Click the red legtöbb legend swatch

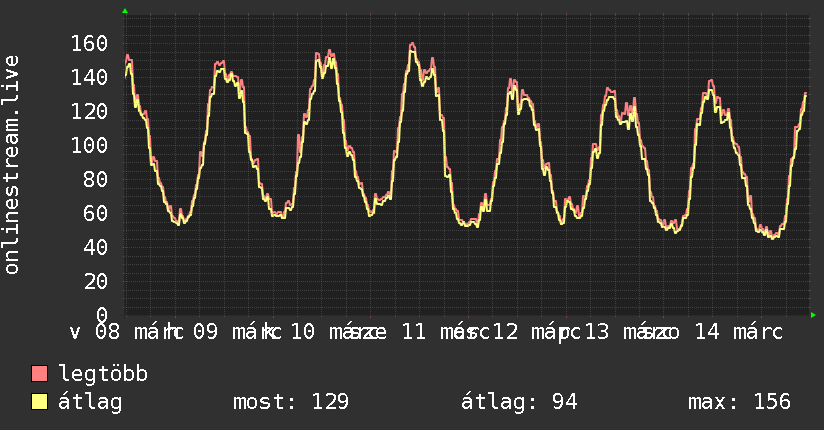pyautogui.click(x=40, y=374)
